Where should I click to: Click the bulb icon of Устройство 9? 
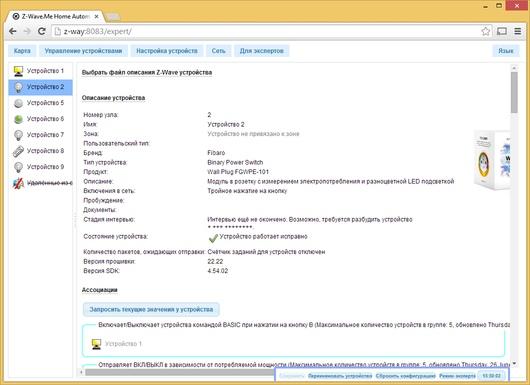(x=18, y=167)
